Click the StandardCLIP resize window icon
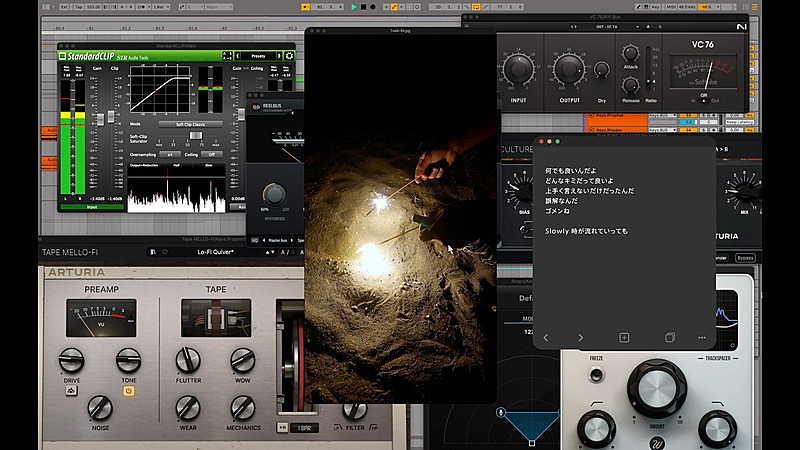This screenshot has width=800, height=450. pos(227,56)
